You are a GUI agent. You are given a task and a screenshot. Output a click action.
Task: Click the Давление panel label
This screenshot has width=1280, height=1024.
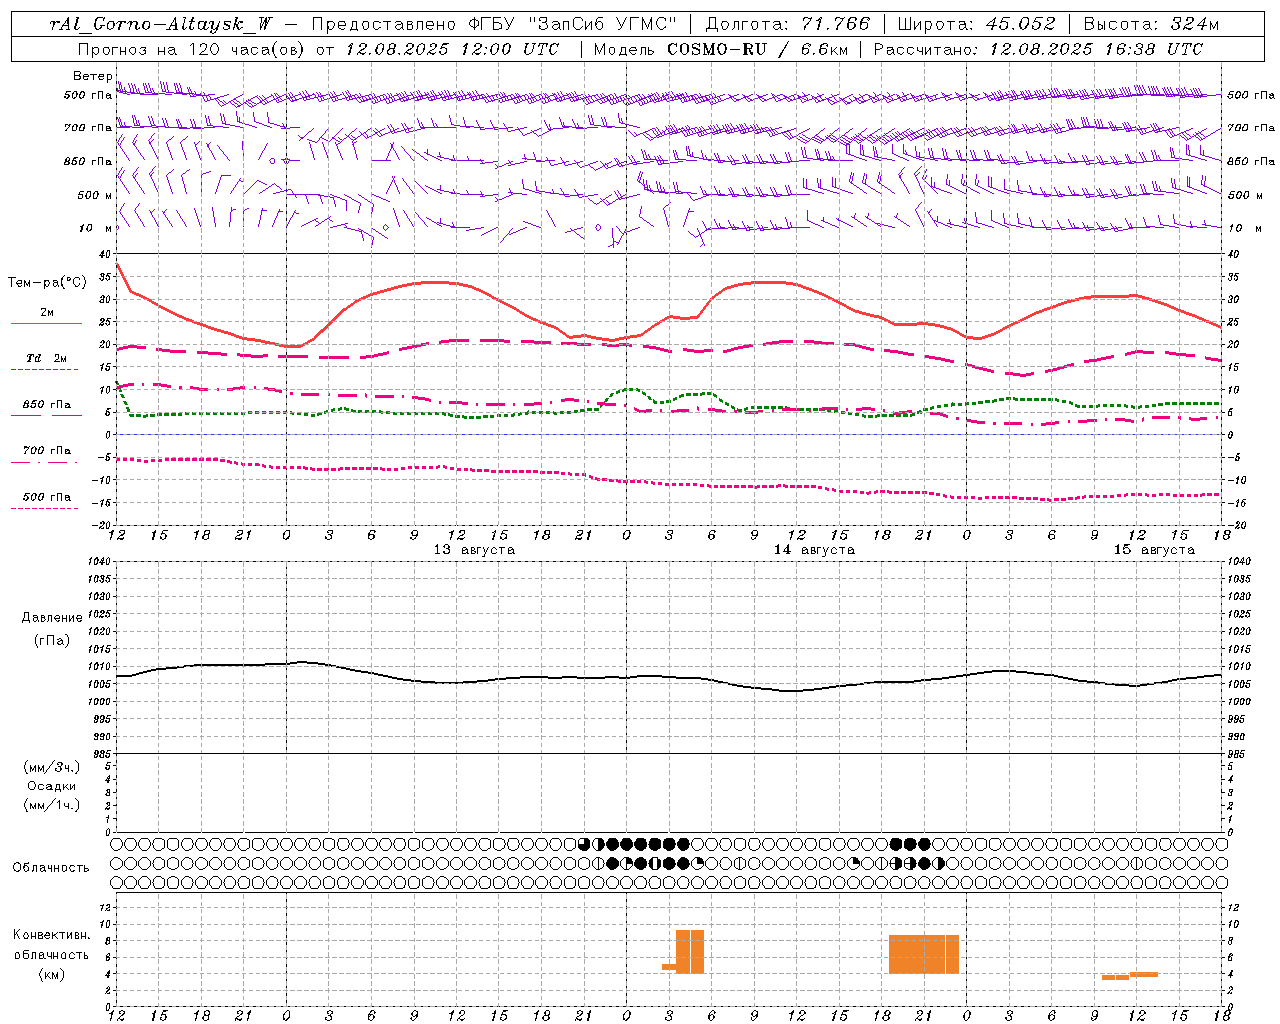[52, 618]
